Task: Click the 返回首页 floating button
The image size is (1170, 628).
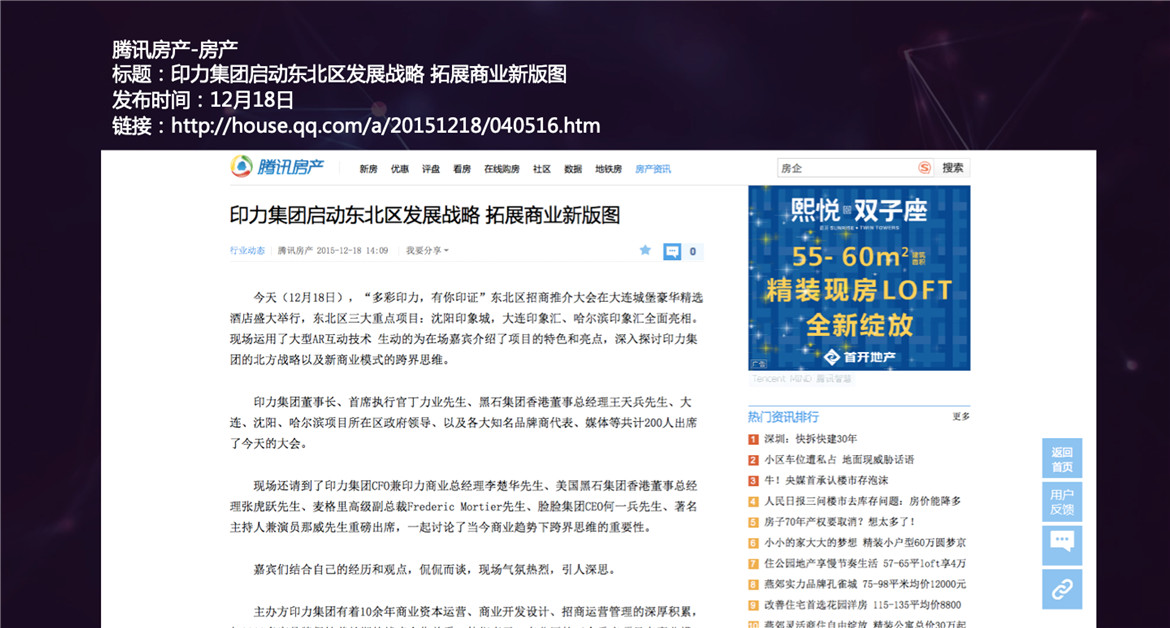Action: click(1062, 459)
